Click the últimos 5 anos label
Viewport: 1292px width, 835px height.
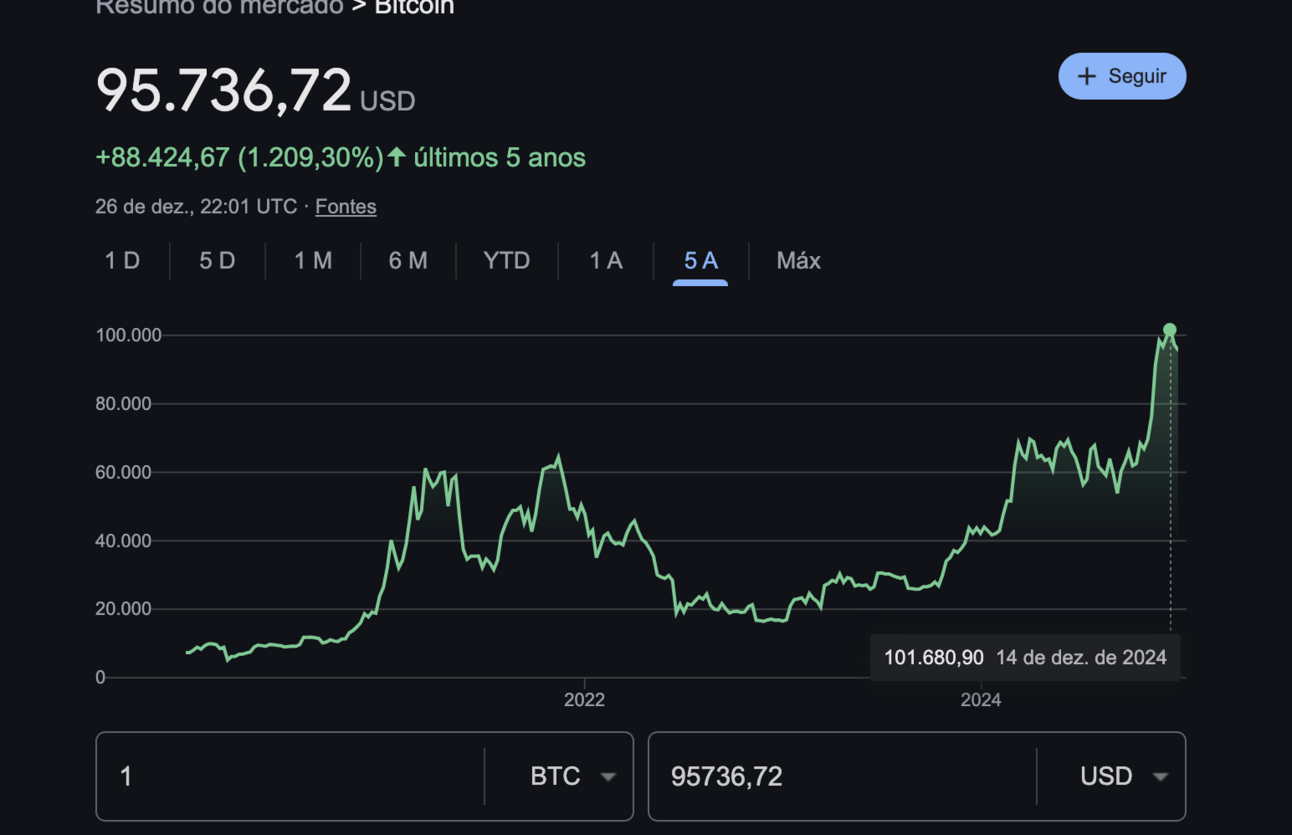[500, 158]
